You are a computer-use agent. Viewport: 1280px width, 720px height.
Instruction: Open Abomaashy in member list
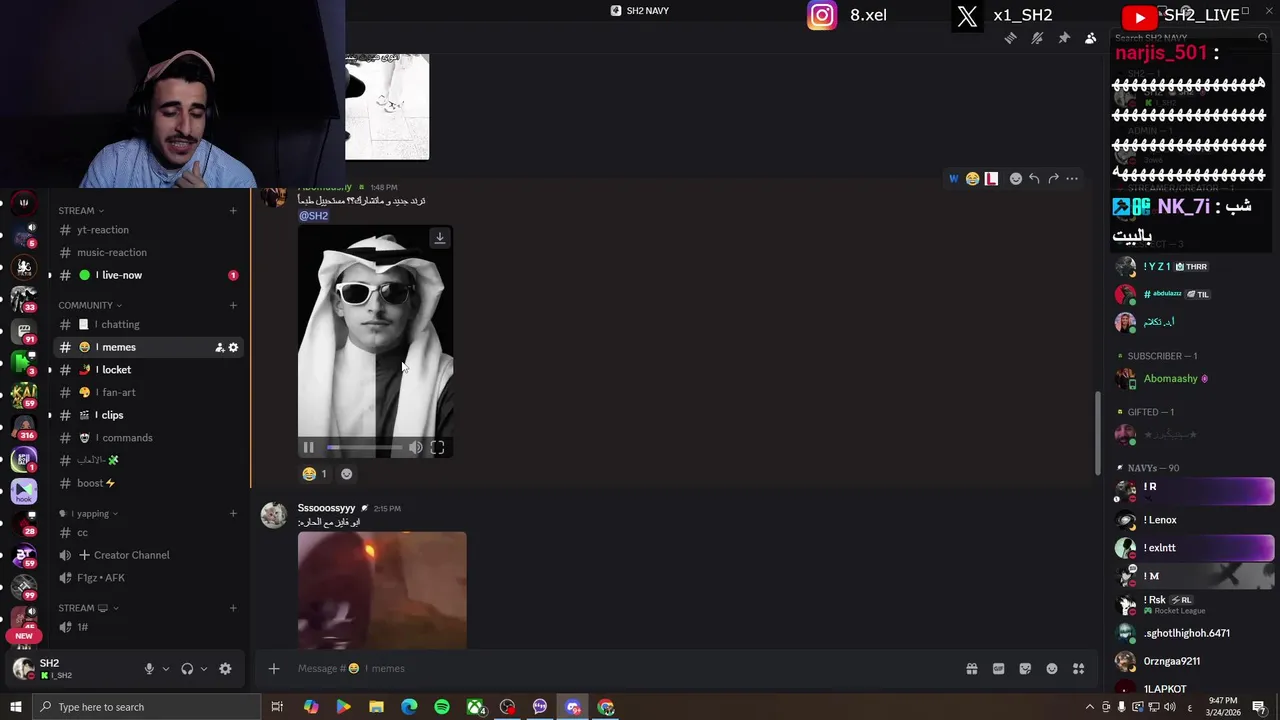tap(1190, 379)
